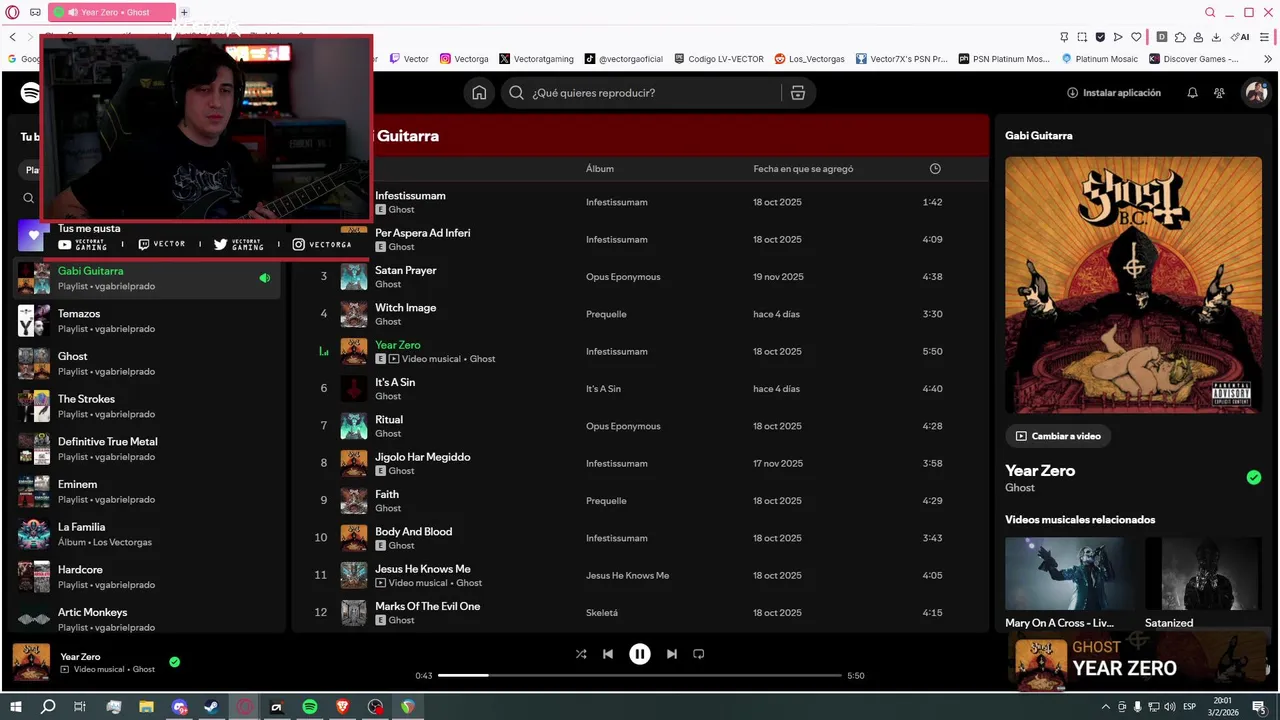1280x720 pixels.
Task: Open @vectorgaoficial bookmark
Action: click(624, 59)
